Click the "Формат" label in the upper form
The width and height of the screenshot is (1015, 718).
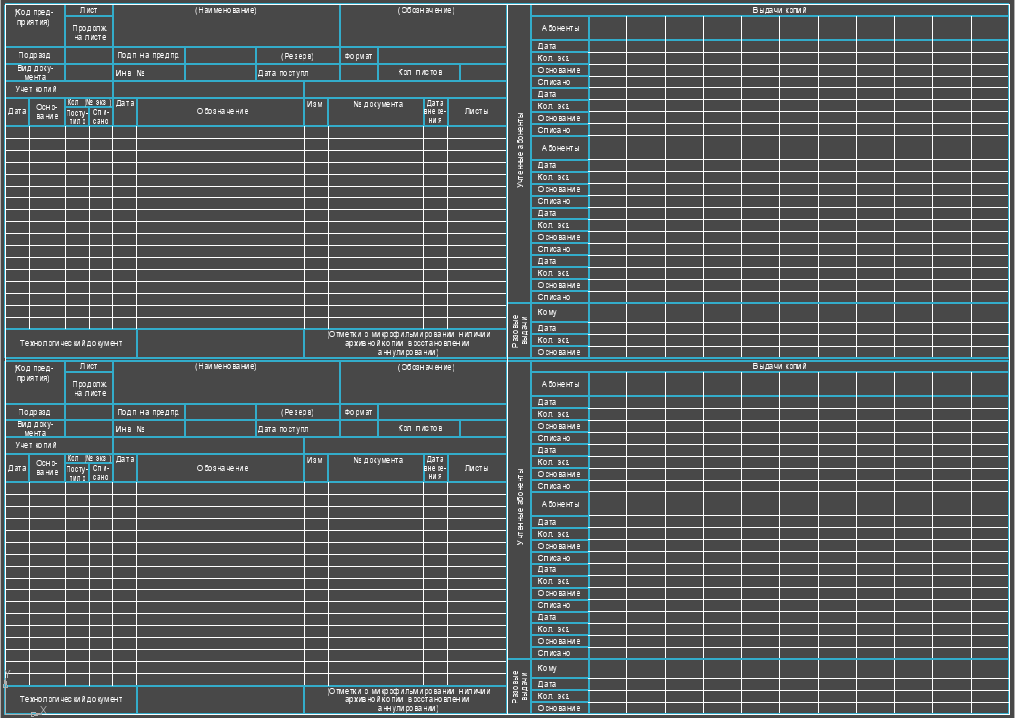point(358,56)
